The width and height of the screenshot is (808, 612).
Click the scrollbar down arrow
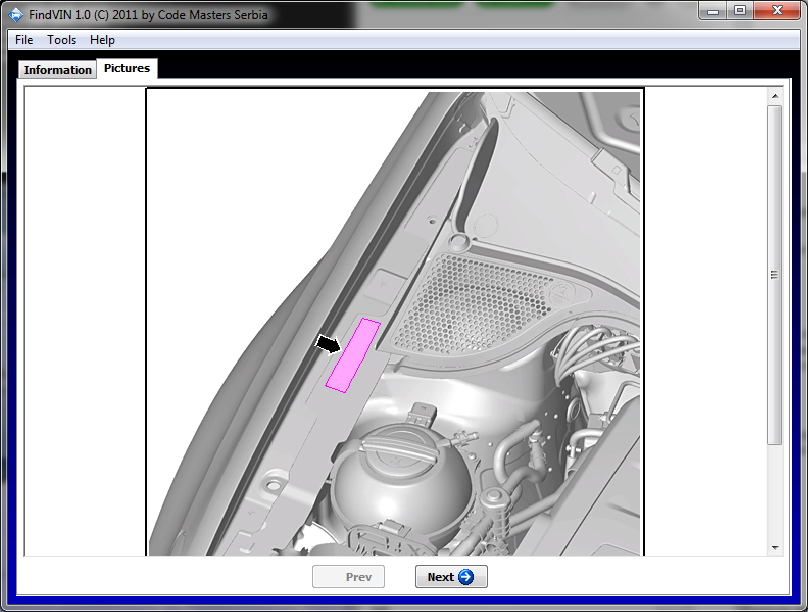(775, 548)
